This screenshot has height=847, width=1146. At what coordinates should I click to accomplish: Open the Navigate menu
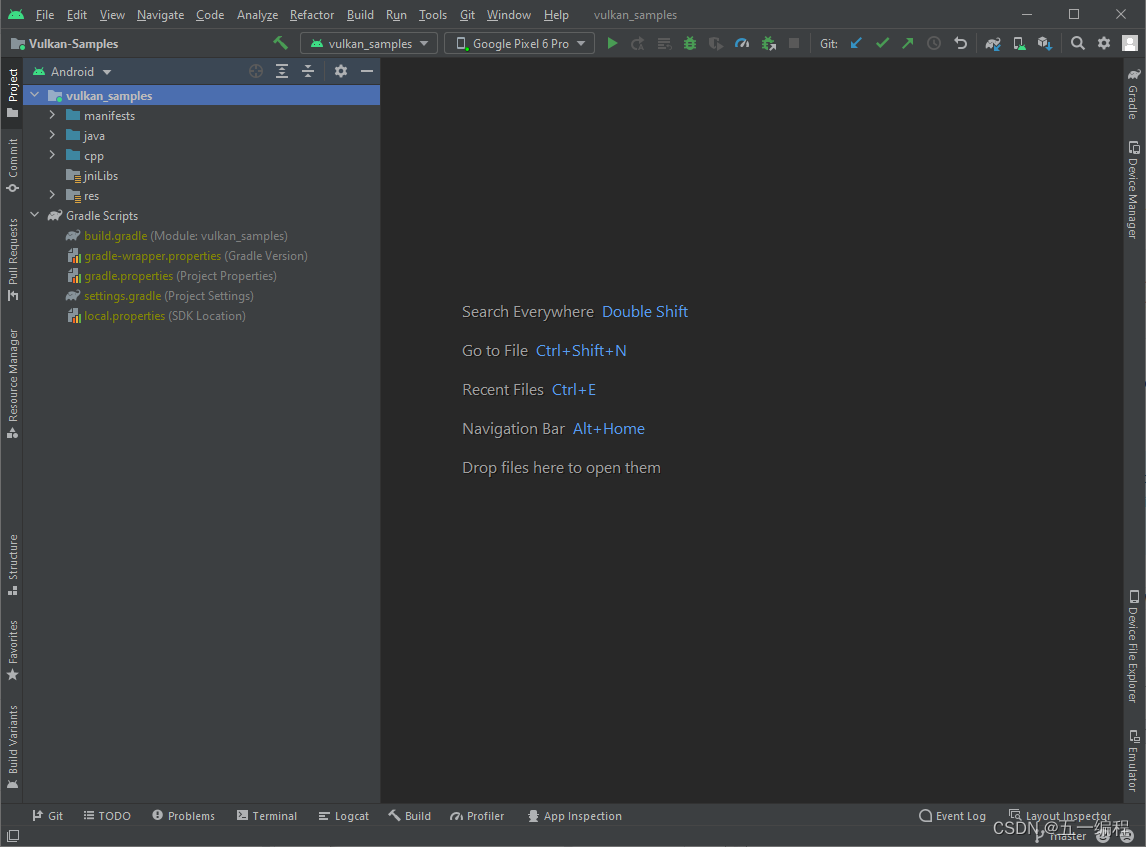click(160, 15)
